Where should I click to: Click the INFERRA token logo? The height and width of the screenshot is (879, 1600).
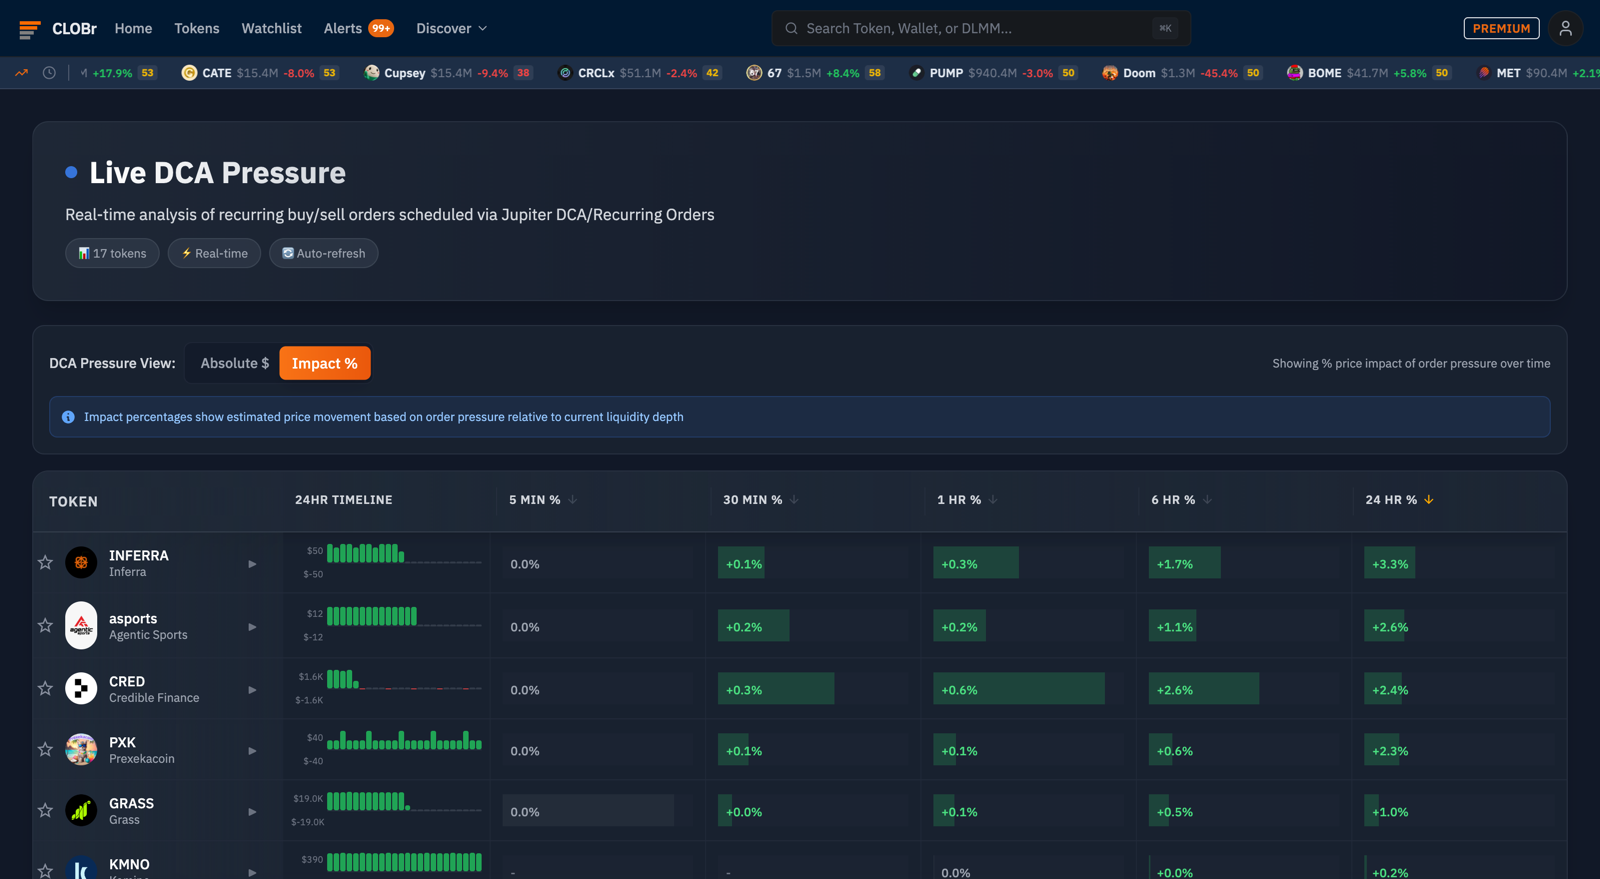click(81, 563)
